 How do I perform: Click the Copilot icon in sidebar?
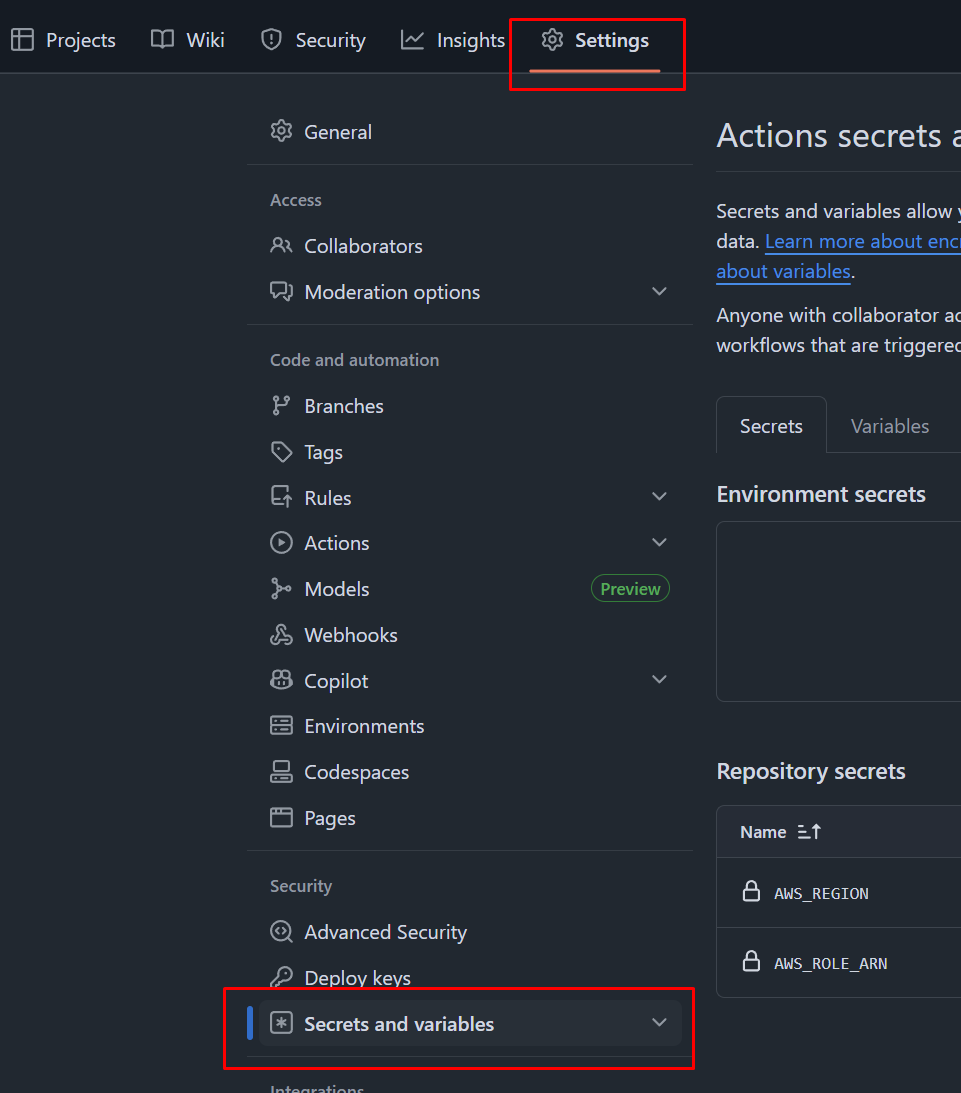(281, 681)
